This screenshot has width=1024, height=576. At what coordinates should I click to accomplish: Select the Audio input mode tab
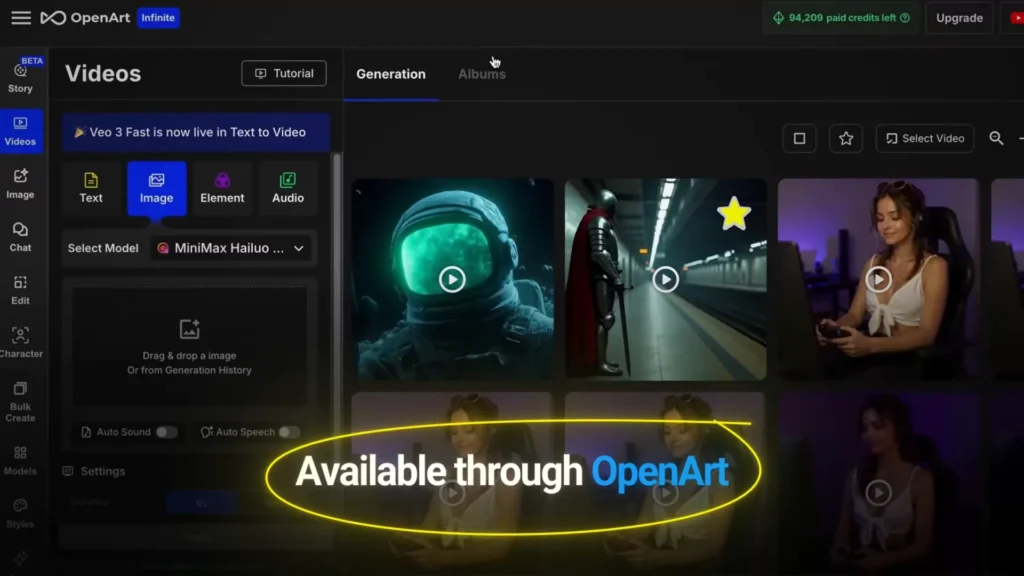(x=288, y=188)
